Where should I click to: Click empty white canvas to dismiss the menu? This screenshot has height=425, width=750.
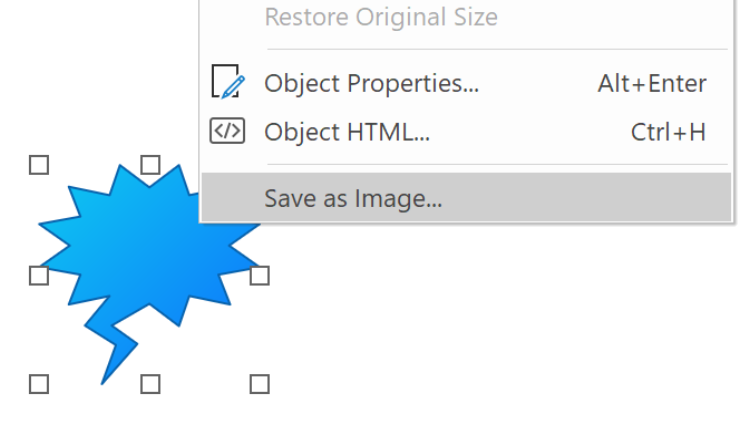point(478,335)
